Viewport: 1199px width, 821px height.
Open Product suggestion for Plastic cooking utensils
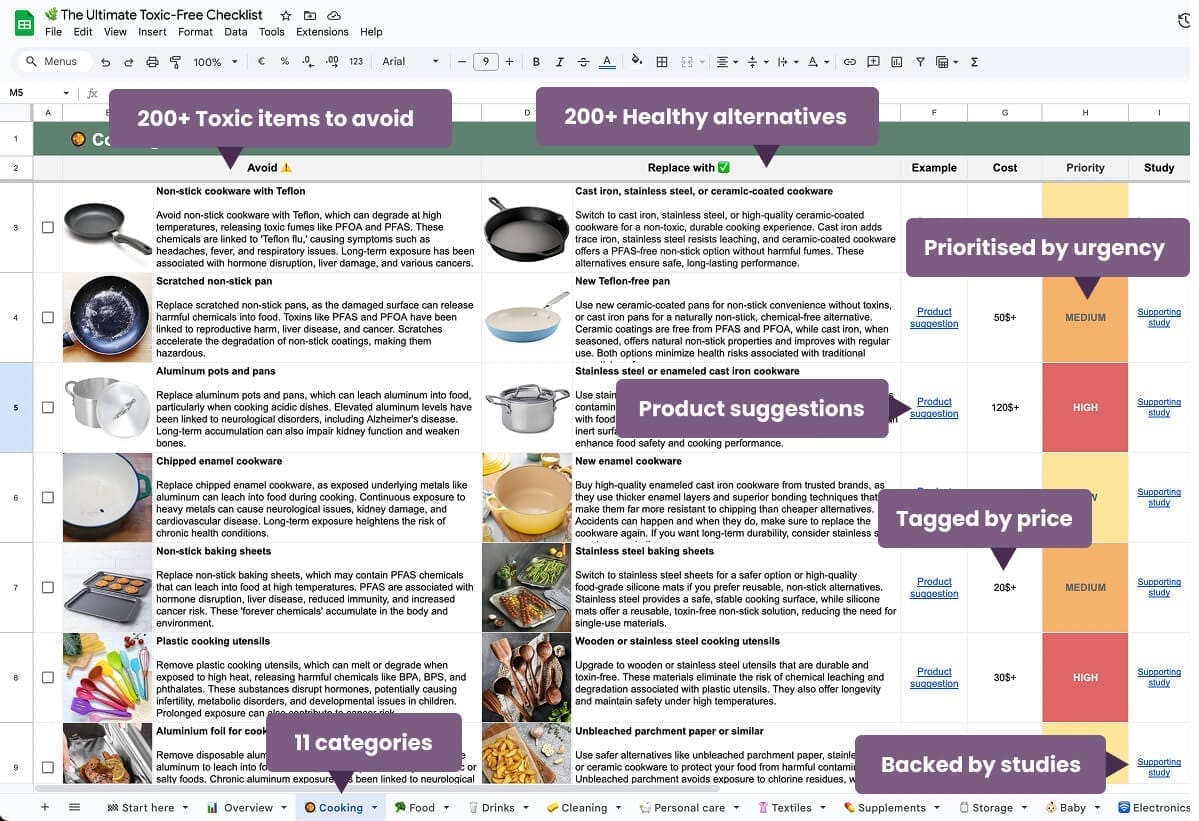(934, 677)
